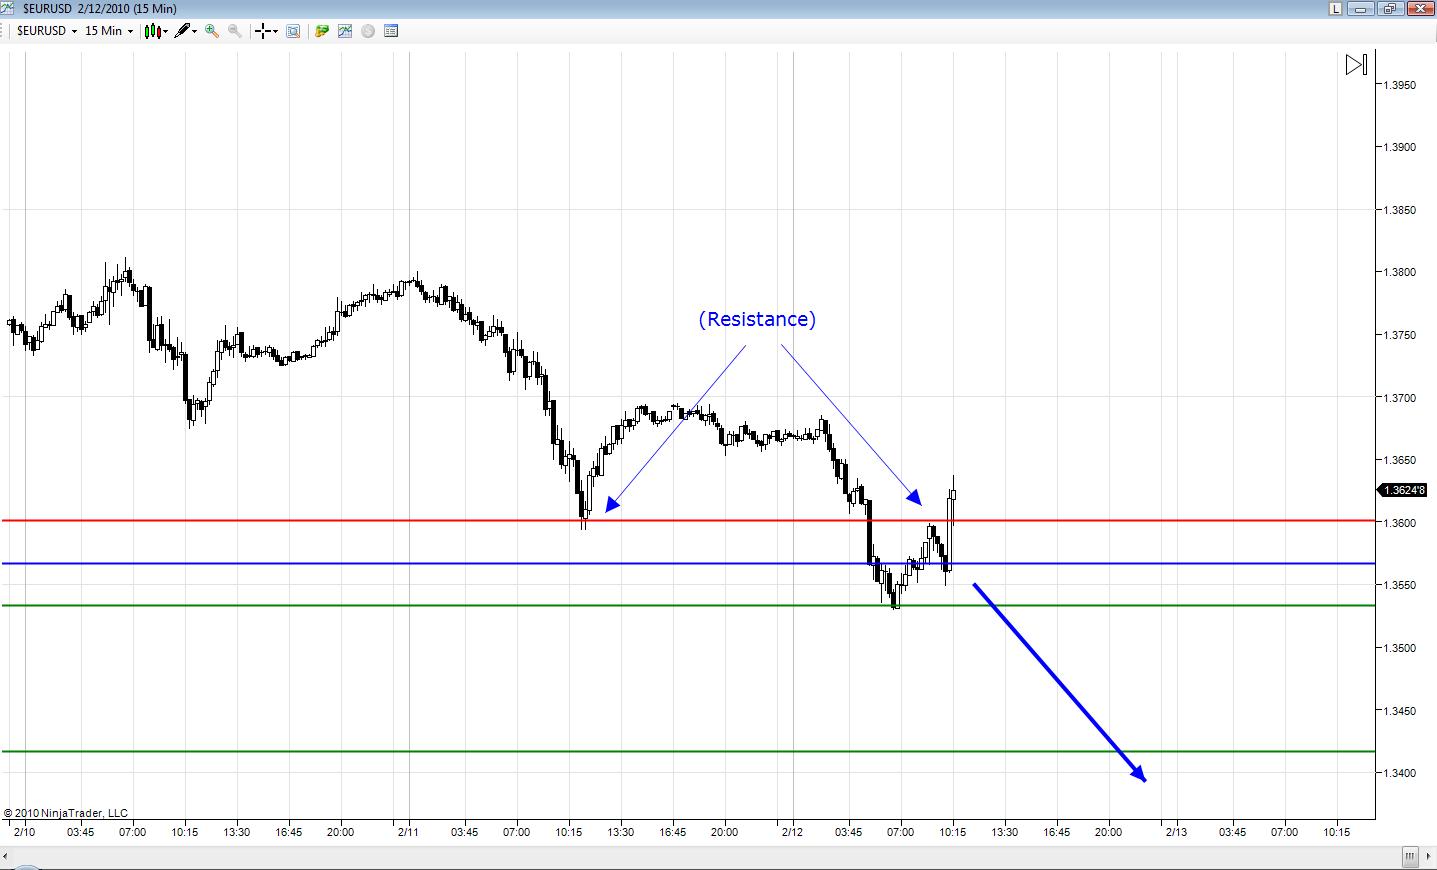Screen dimensions: 1437x870
Task: Open the $EURUSD instrument selector dropdown
Action: tap(47, 31)
